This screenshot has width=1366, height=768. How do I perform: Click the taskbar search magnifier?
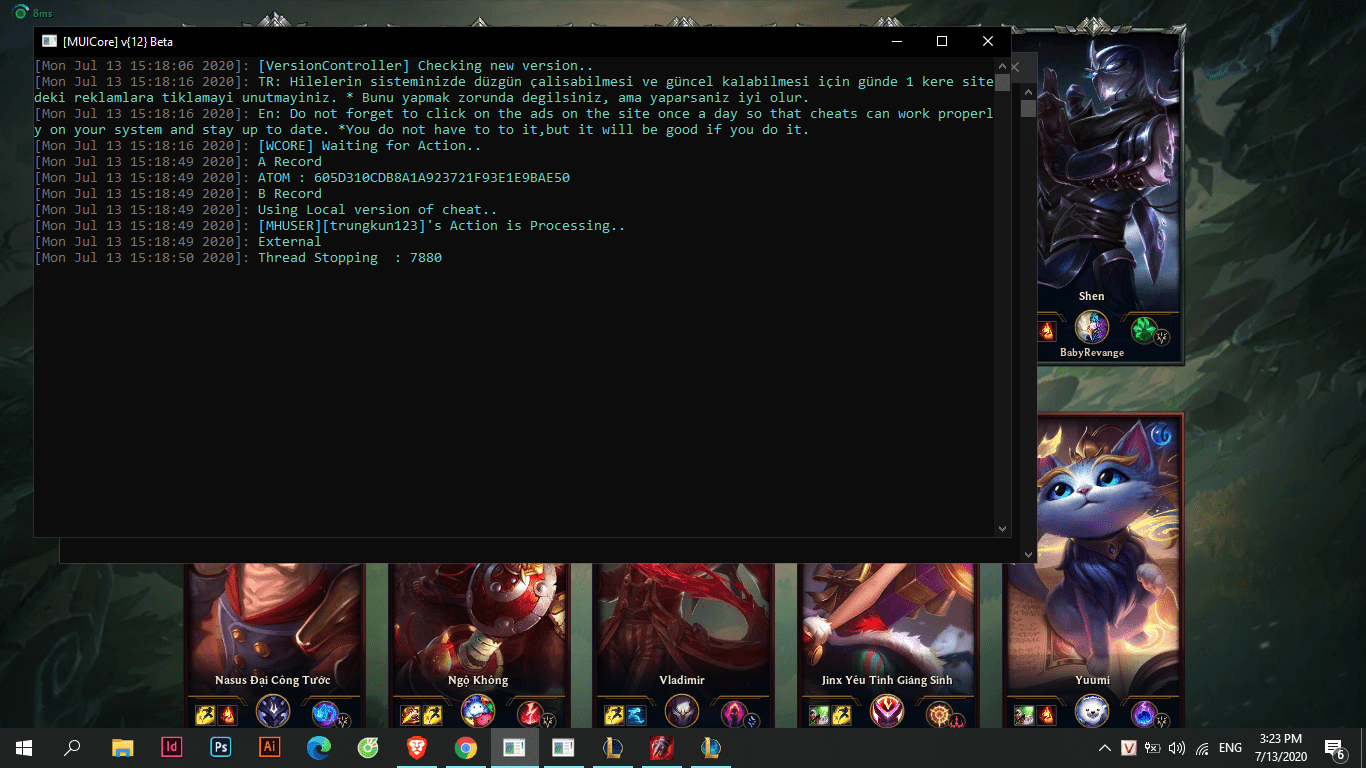(x=72, y=747)
